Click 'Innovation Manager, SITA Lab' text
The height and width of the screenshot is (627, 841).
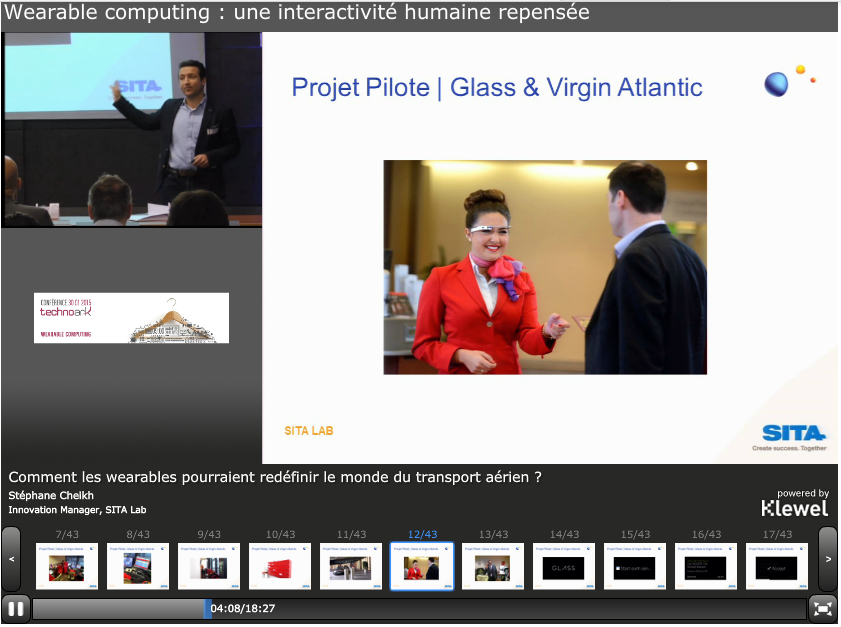(x=77, y=510)
